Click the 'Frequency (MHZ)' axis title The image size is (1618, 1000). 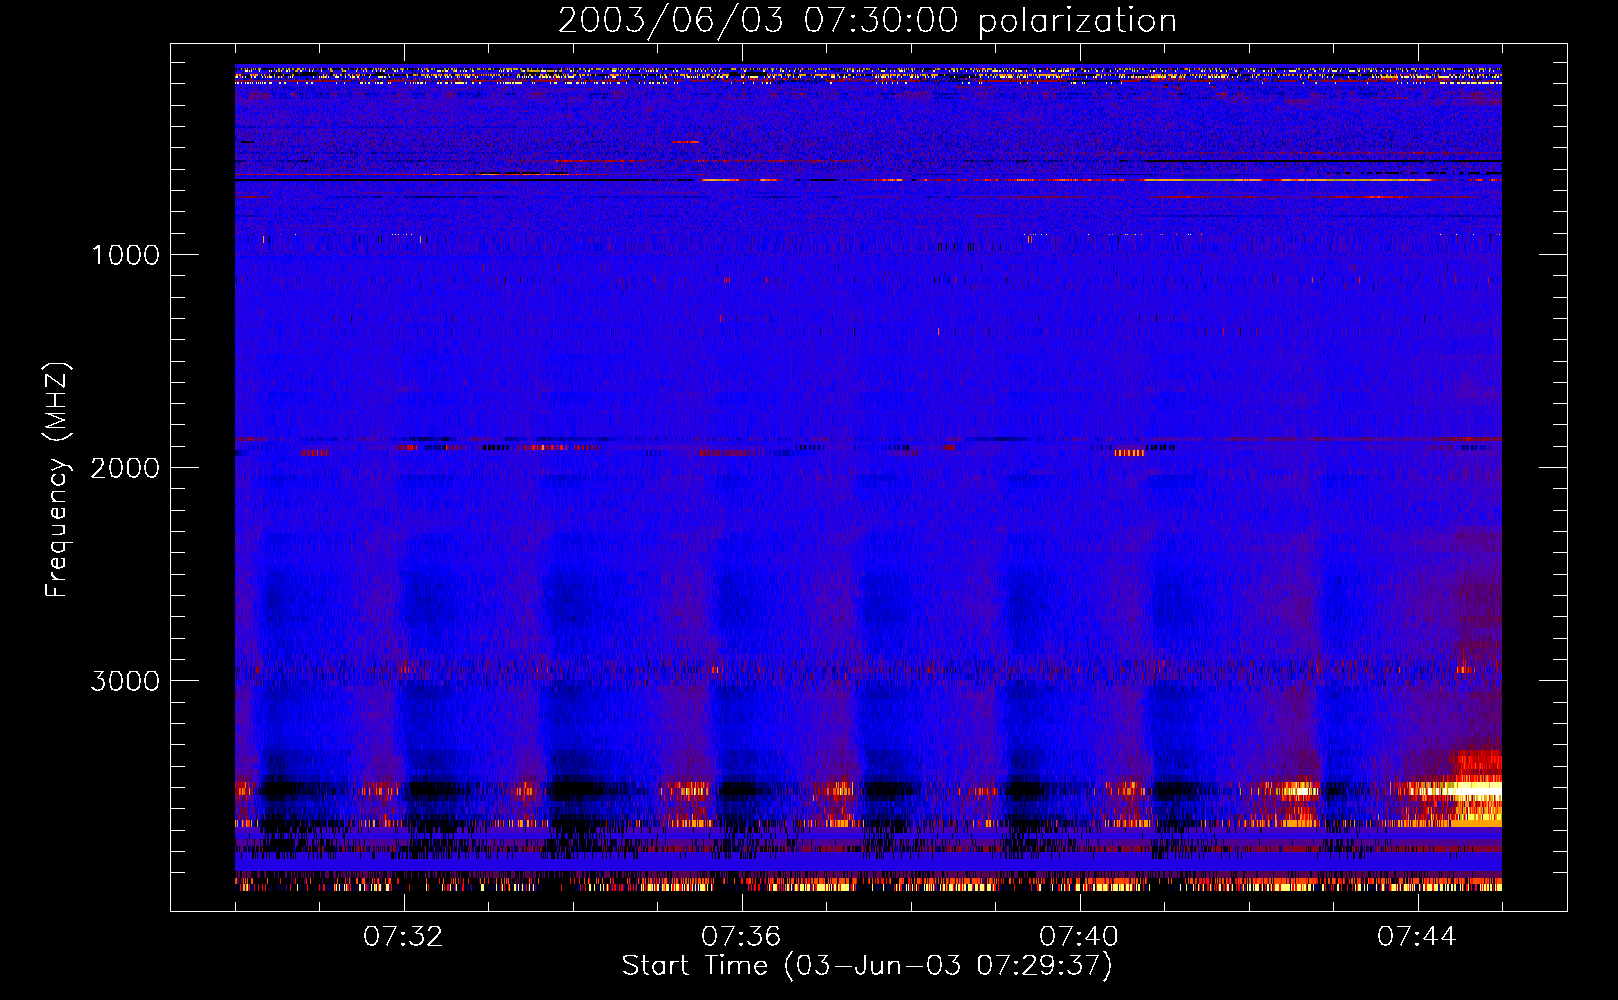click(x=57, y=480)
